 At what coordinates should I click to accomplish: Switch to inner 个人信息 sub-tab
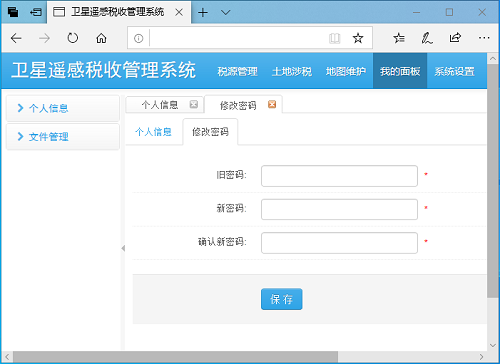coord(153,132)
